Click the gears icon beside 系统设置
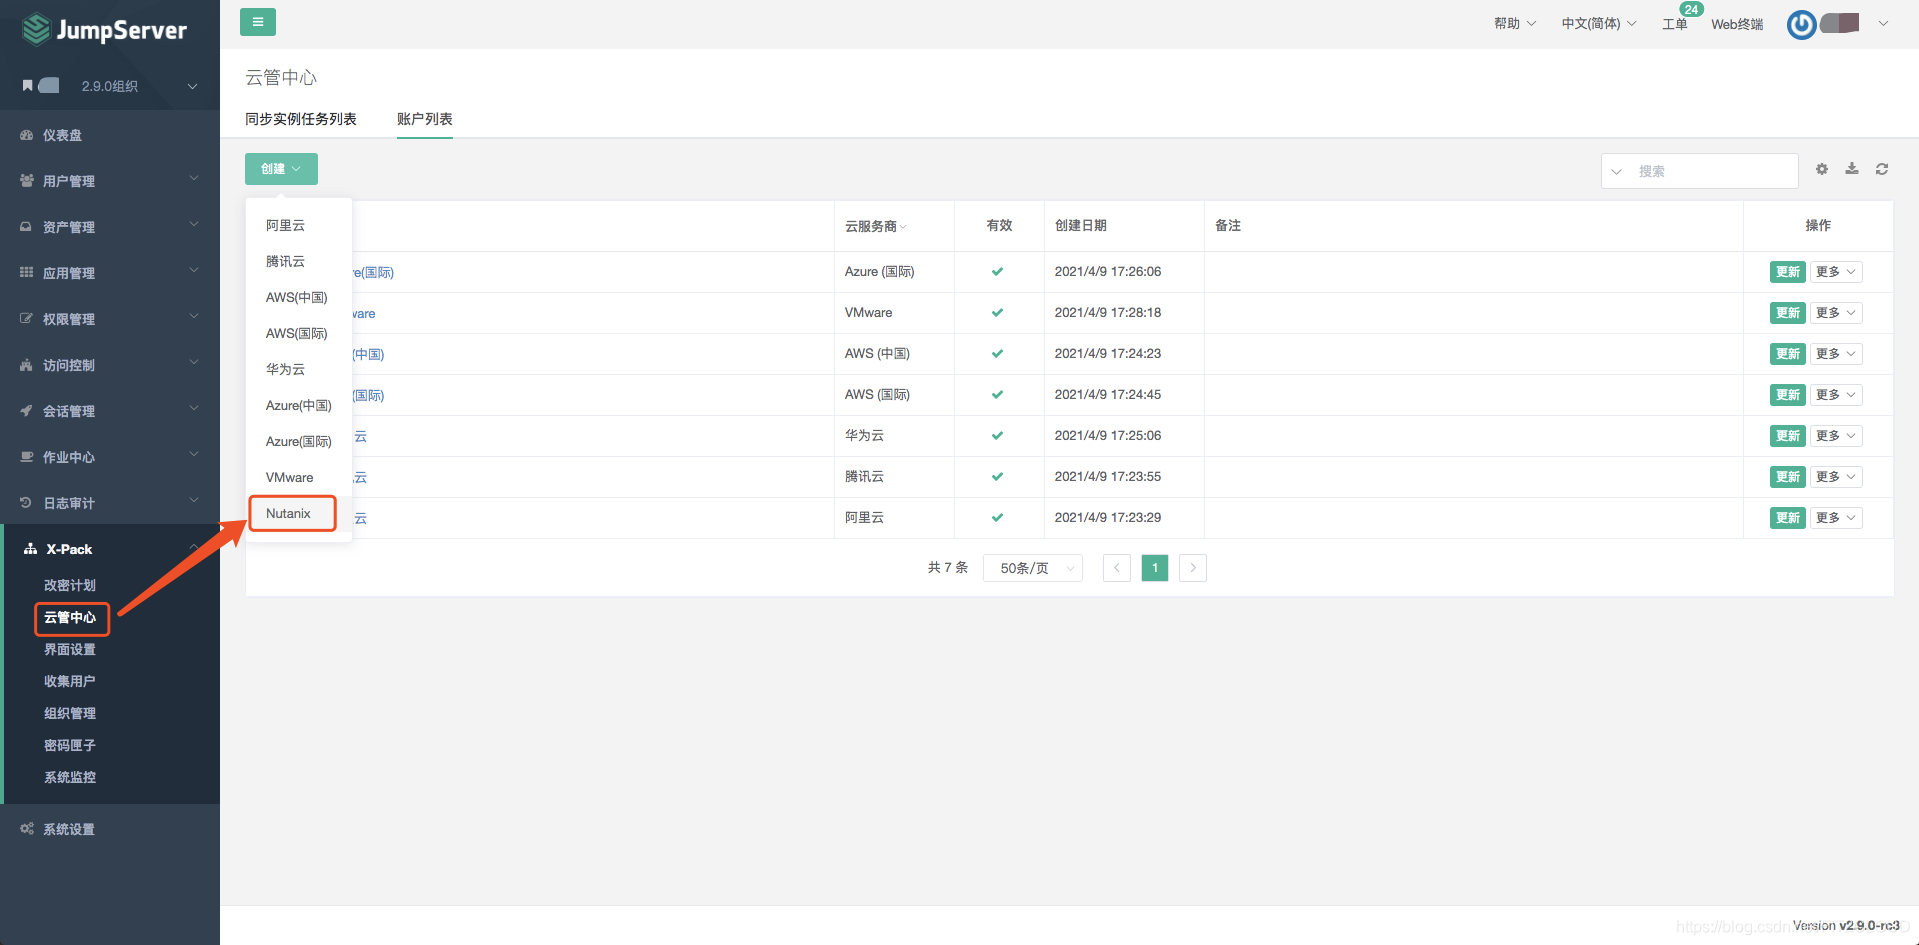 click(x=27, y=829)
